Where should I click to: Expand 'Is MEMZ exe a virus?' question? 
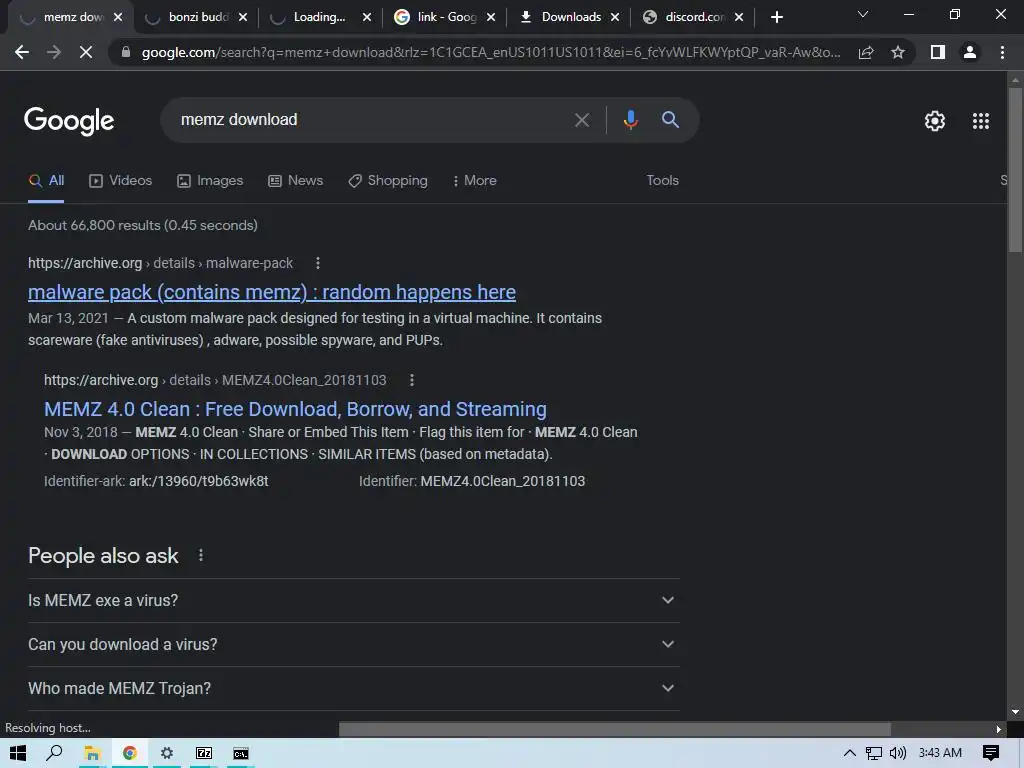(353, 600)
